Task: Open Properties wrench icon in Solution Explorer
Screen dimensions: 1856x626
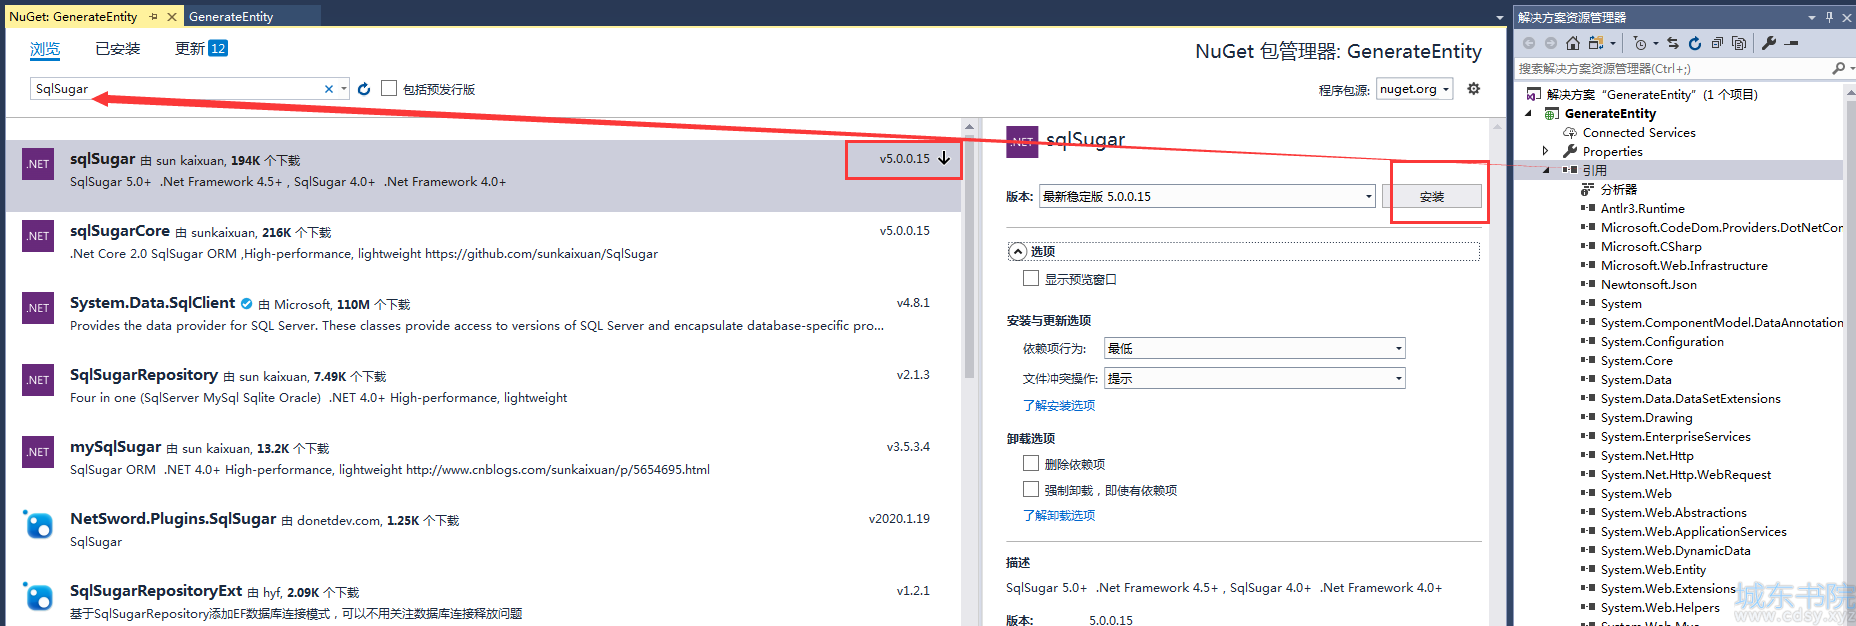Action: pyautogui.click(x=1769, y=43)
